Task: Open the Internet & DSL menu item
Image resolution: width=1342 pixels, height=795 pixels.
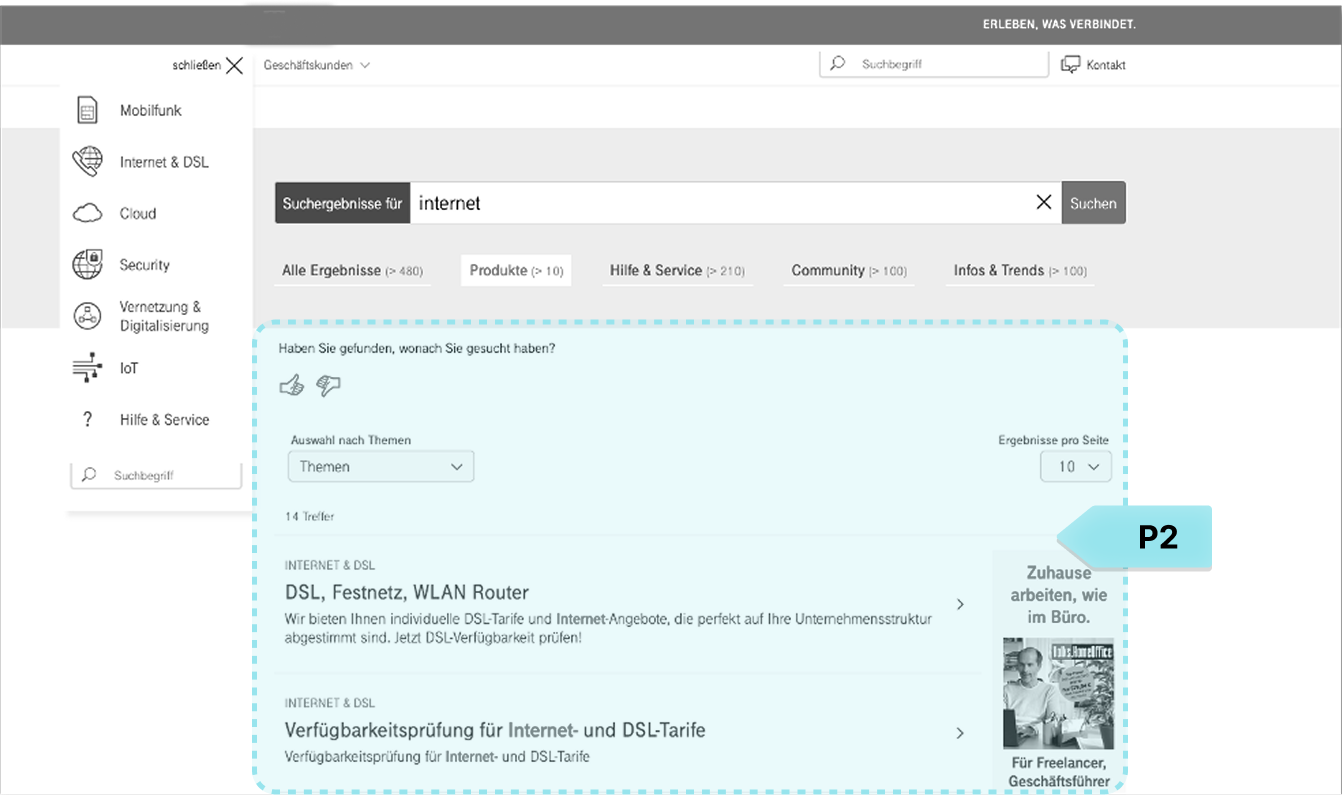Action: pos(164,162)
